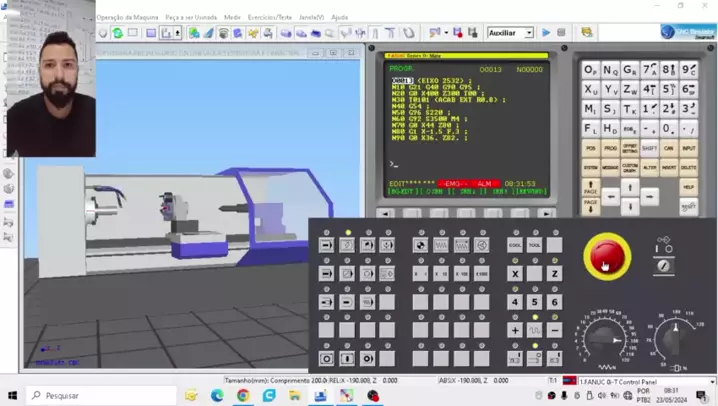718x406 pixels.
Task: Open the Auxiliar dropdown list
Action: tap(529, 33)
